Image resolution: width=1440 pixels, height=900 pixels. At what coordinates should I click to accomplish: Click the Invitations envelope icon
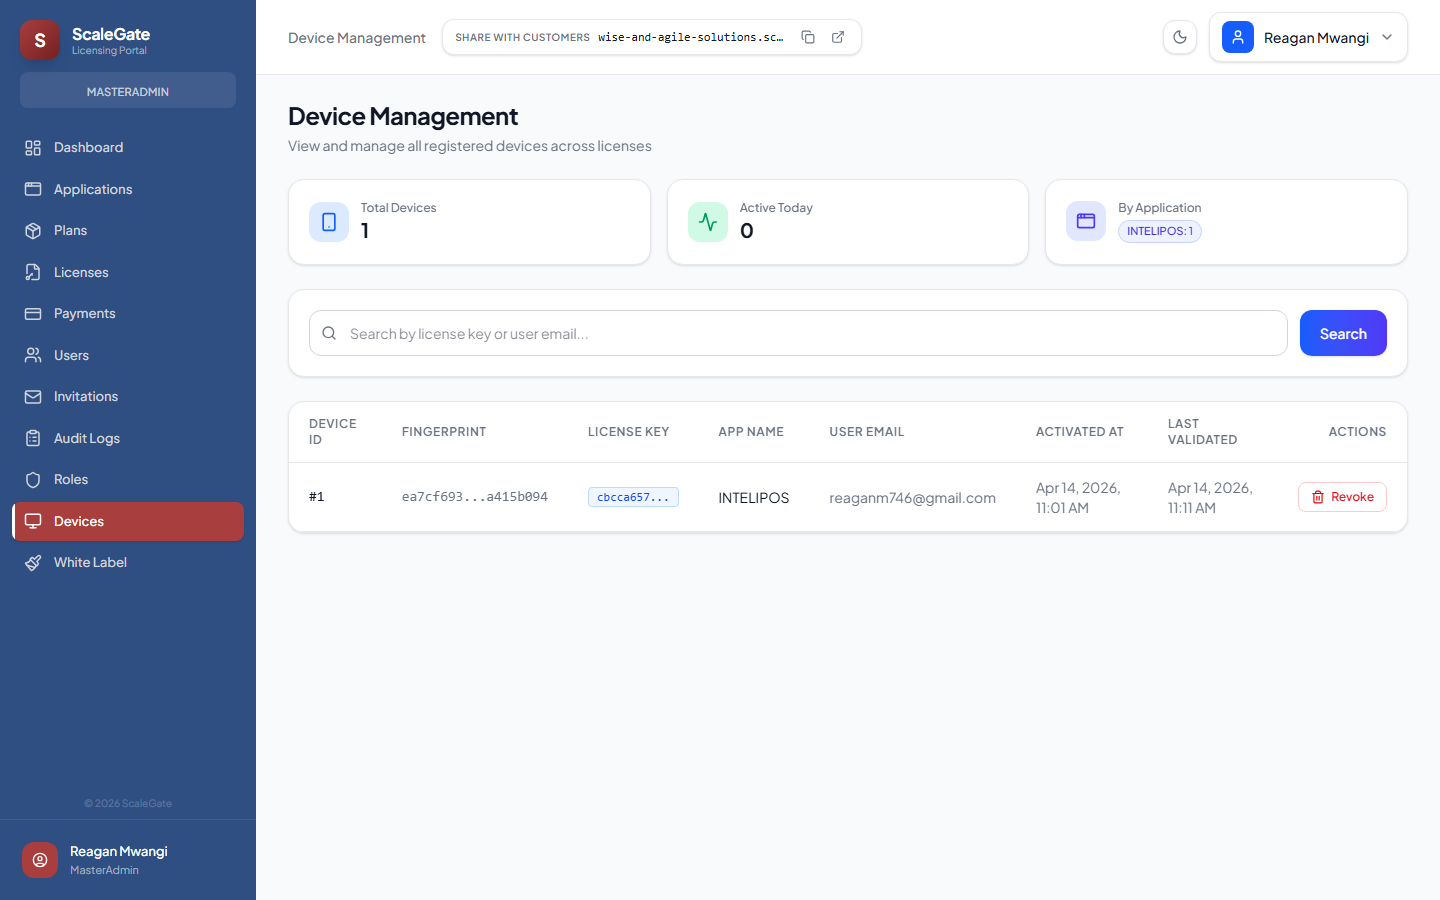coord(33,396)
